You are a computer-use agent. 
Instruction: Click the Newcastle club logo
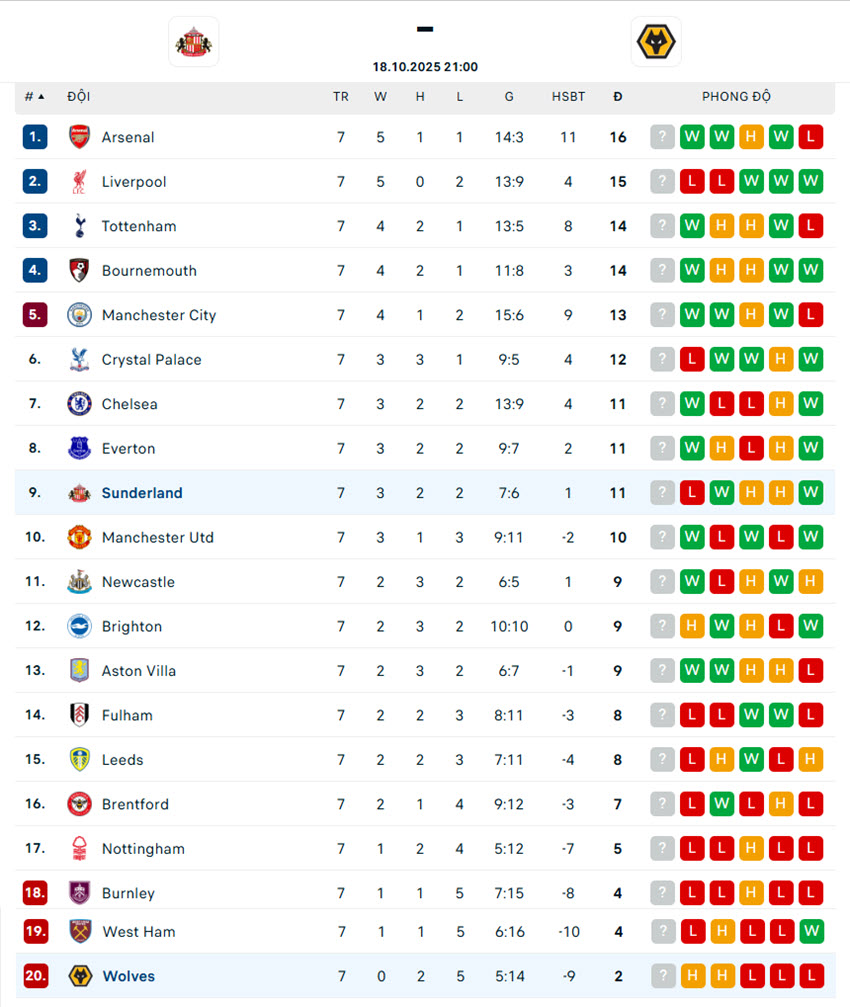79,582
